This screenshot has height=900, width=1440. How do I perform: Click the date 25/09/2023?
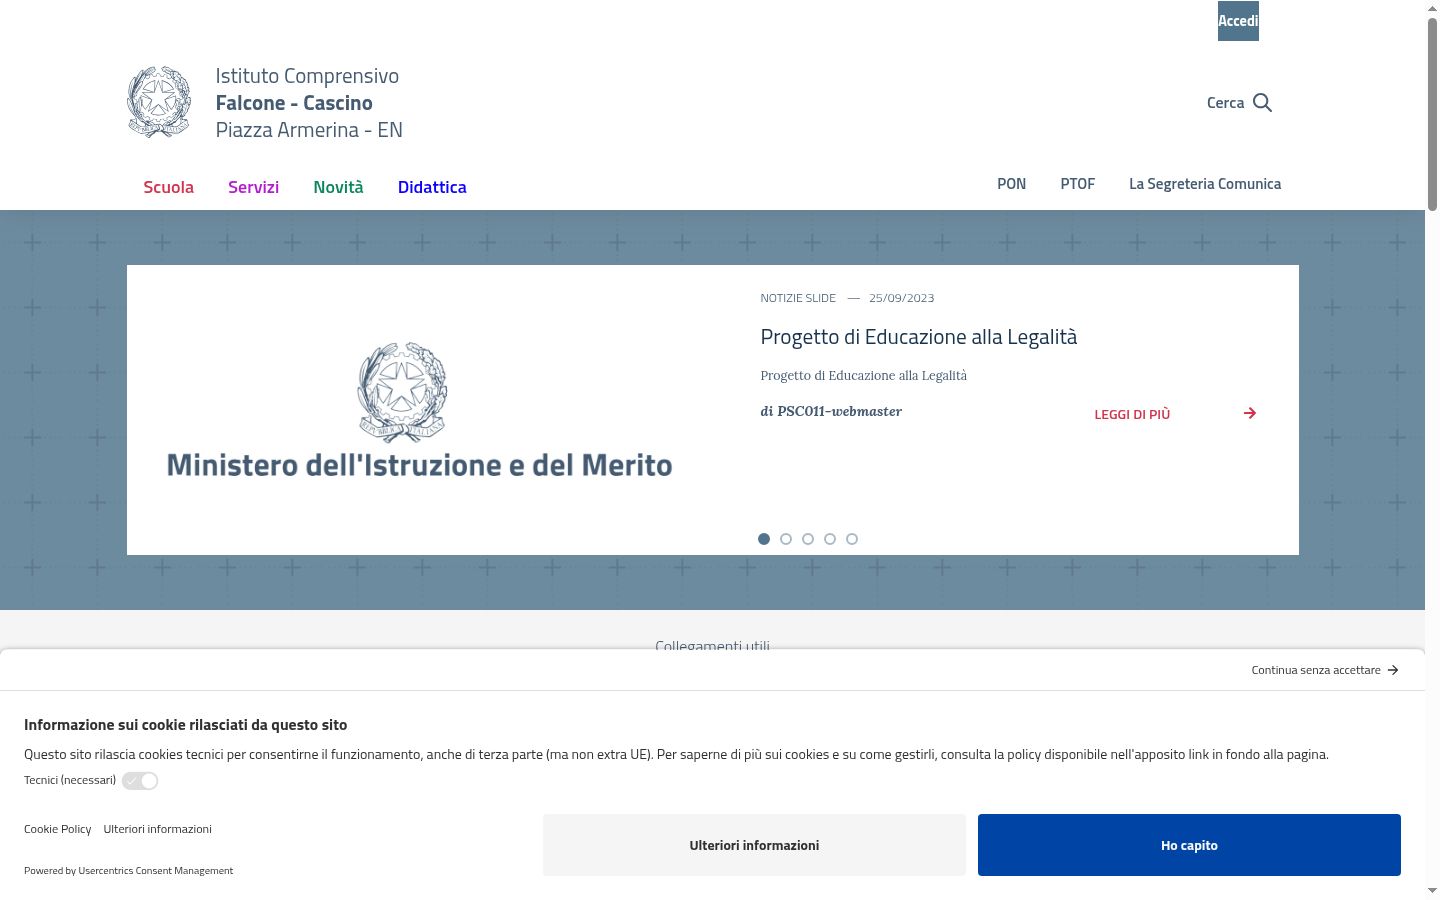tap(901, 298)
